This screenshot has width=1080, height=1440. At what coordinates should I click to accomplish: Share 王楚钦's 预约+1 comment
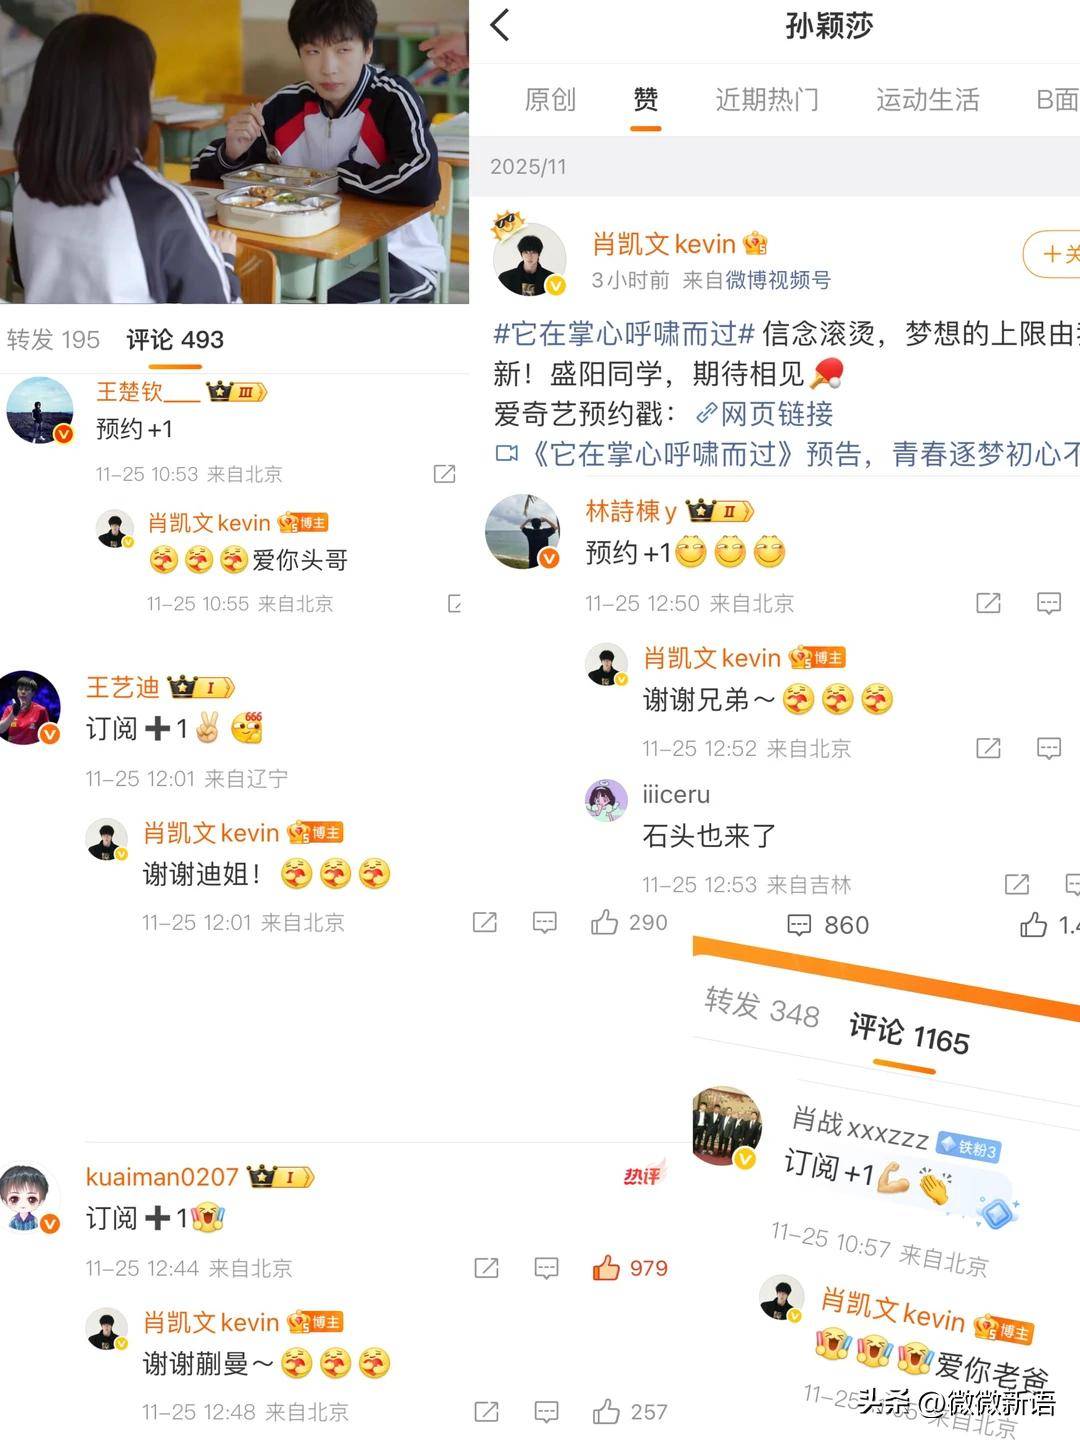coord(445,474)
